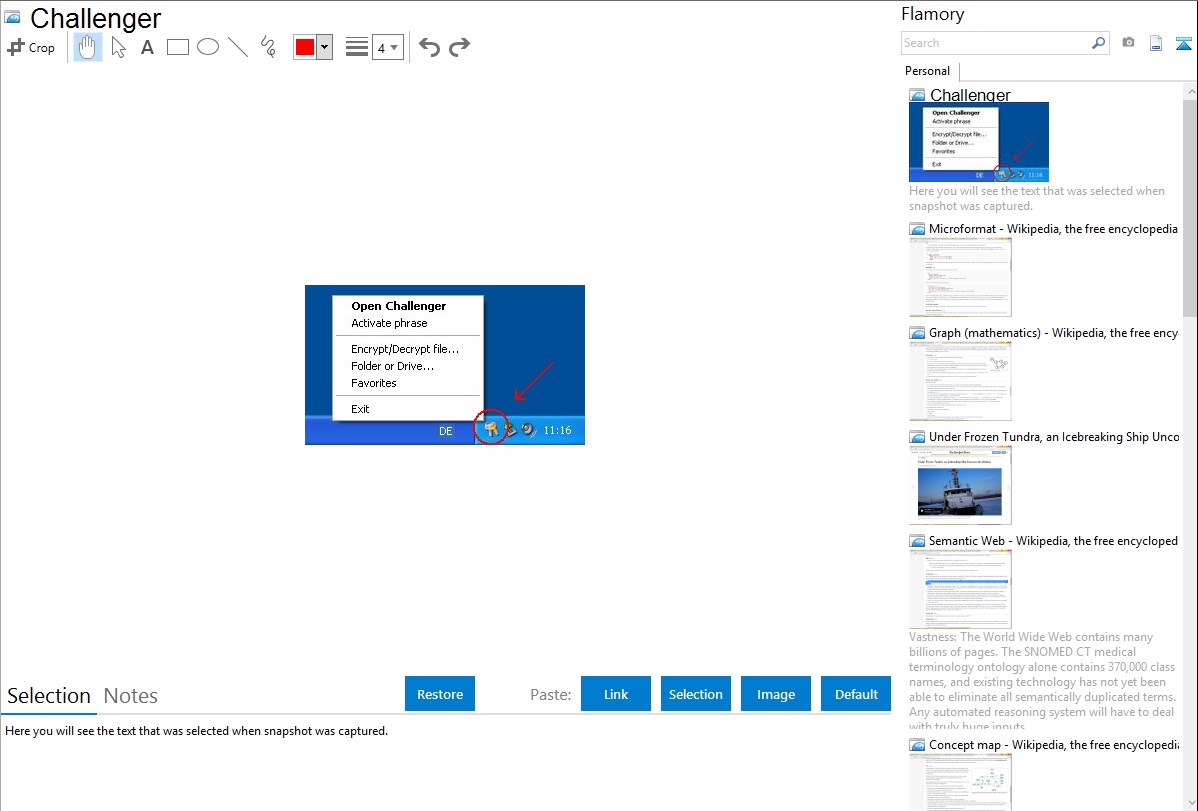Click in the Flamory search field
The width and height of the screenshot is (1198, 811).
point(995,43)
